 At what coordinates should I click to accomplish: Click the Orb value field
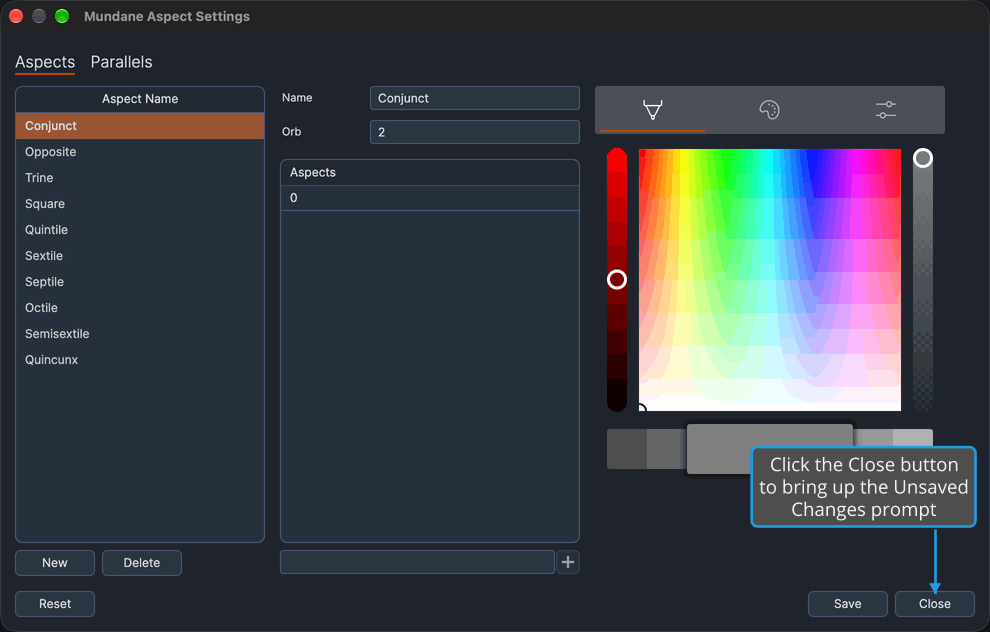point(475,132)
